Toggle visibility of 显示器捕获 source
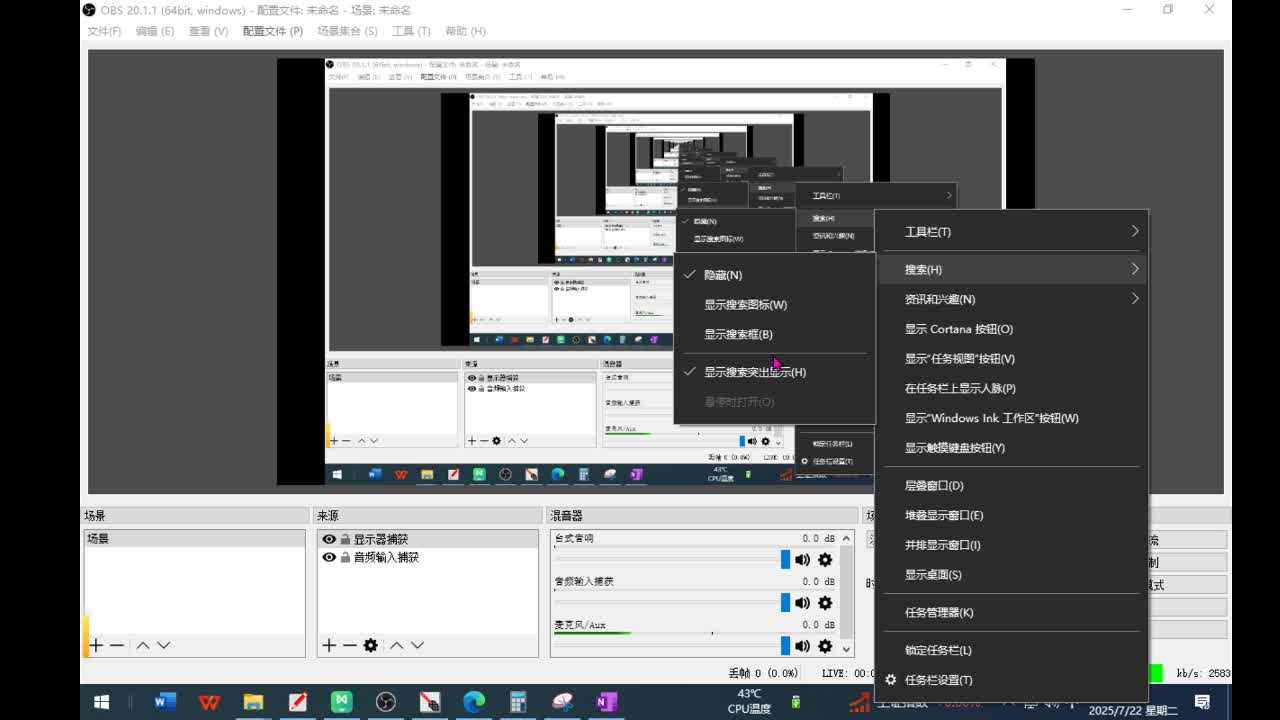 [x=329, y=539]
